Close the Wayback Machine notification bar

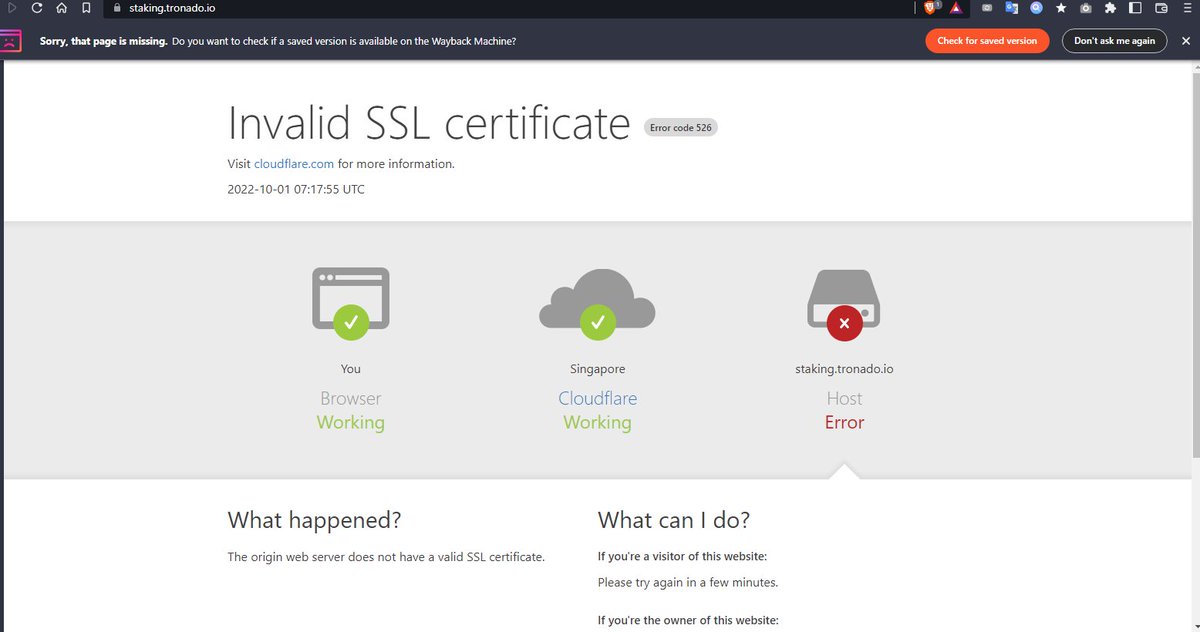pos(1187,41)
